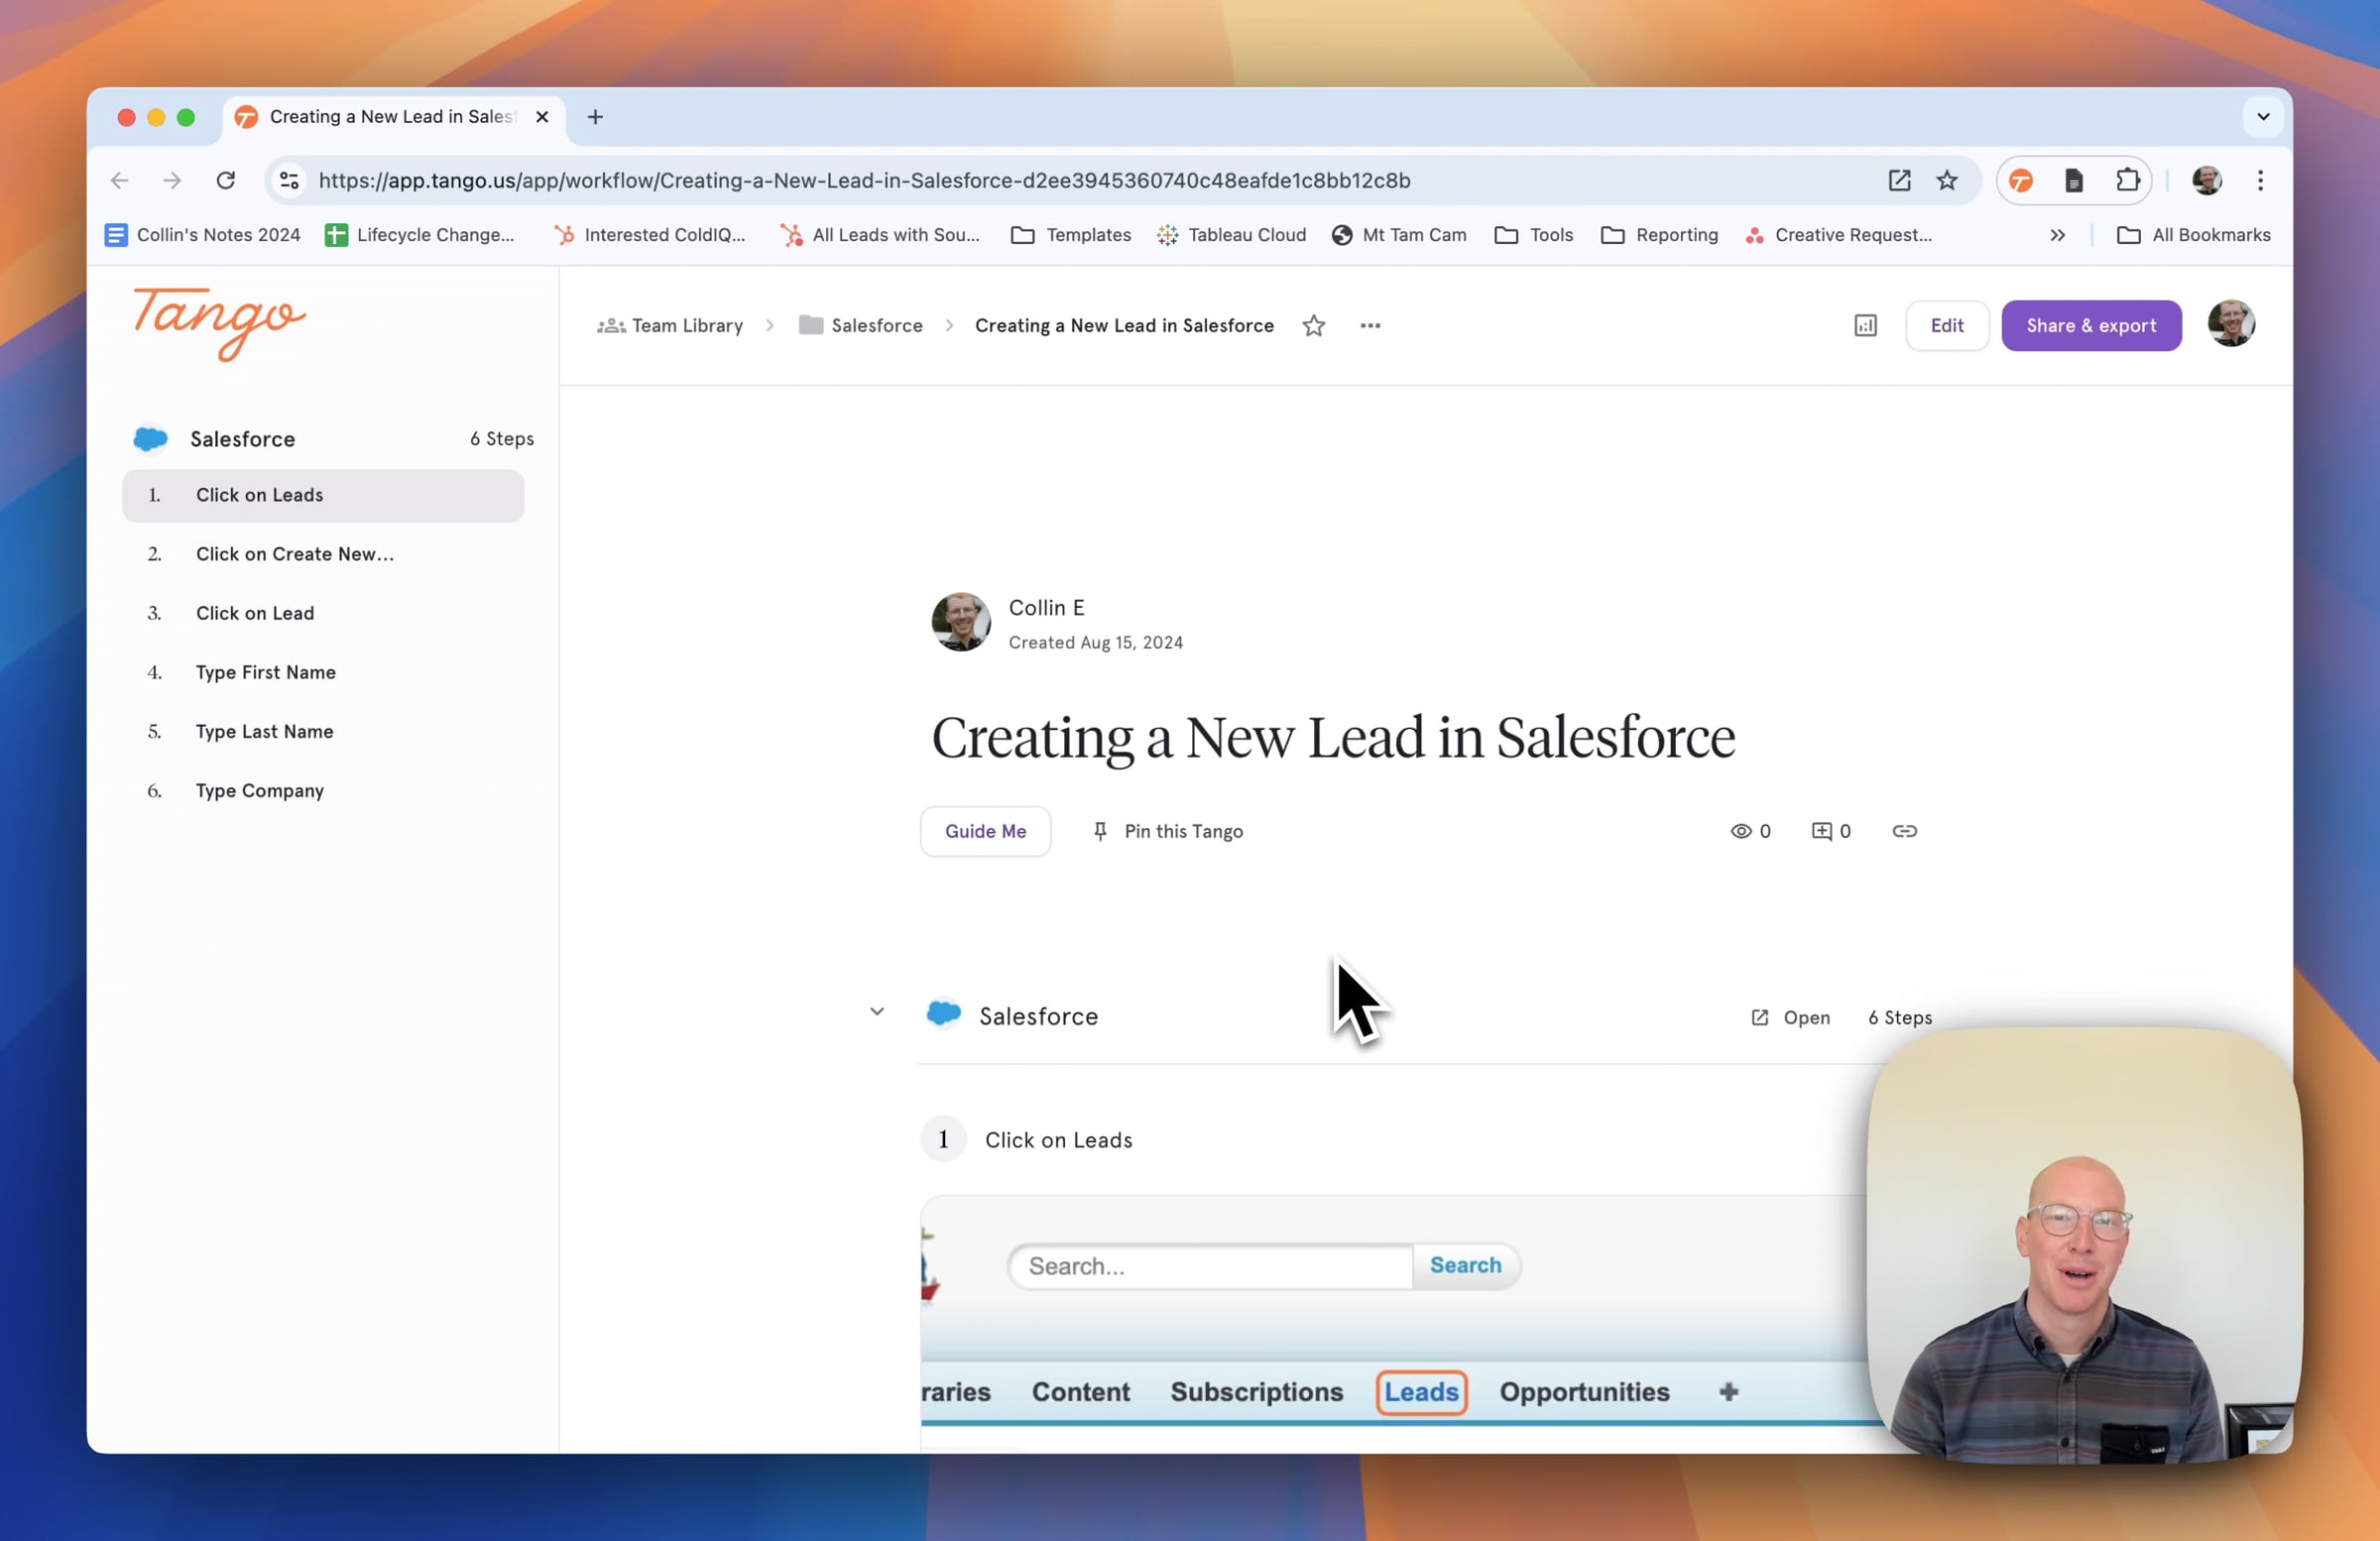Open the Reporting bookmark folder
This screenshot has height=1541, width=2380.
pos(1660,235)
